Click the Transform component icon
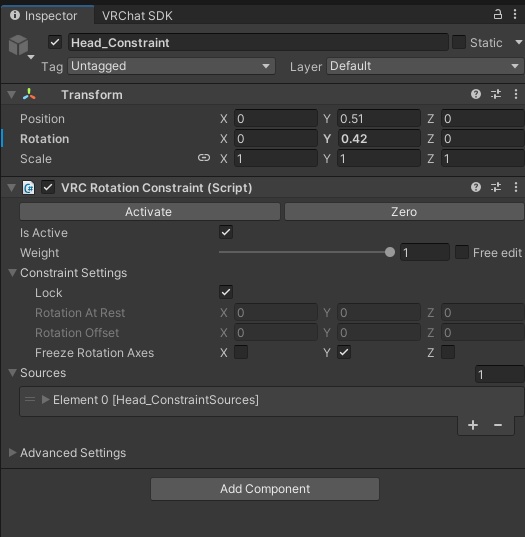 pos(29,94)
